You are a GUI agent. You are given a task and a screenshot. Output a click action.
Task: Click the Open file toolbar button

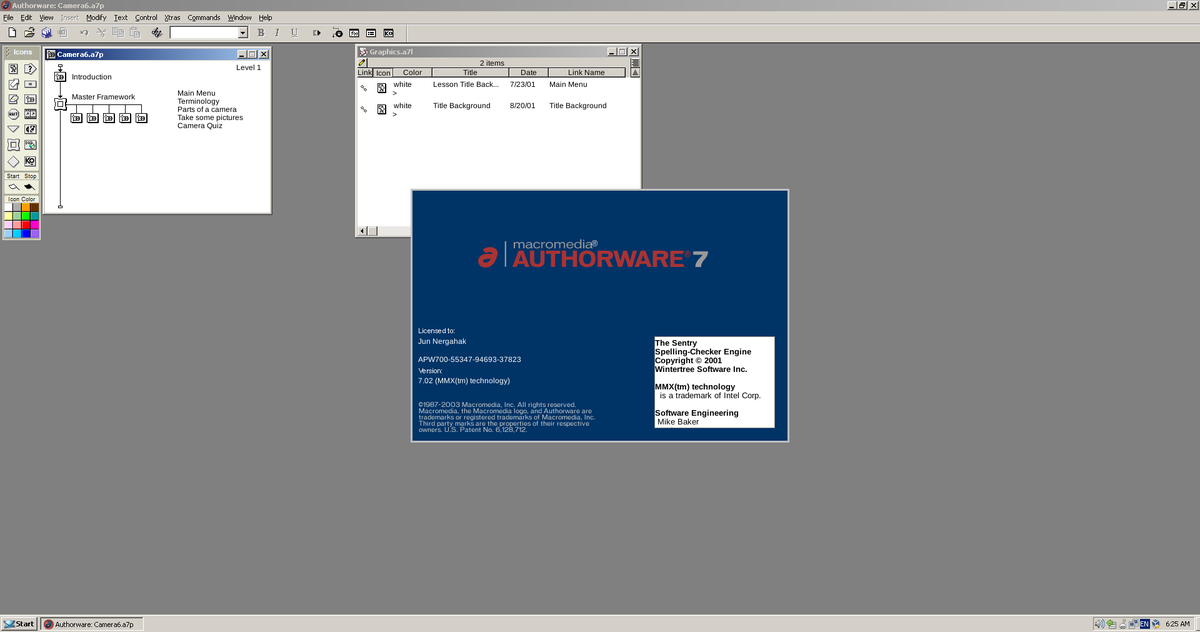coord(29,32)
